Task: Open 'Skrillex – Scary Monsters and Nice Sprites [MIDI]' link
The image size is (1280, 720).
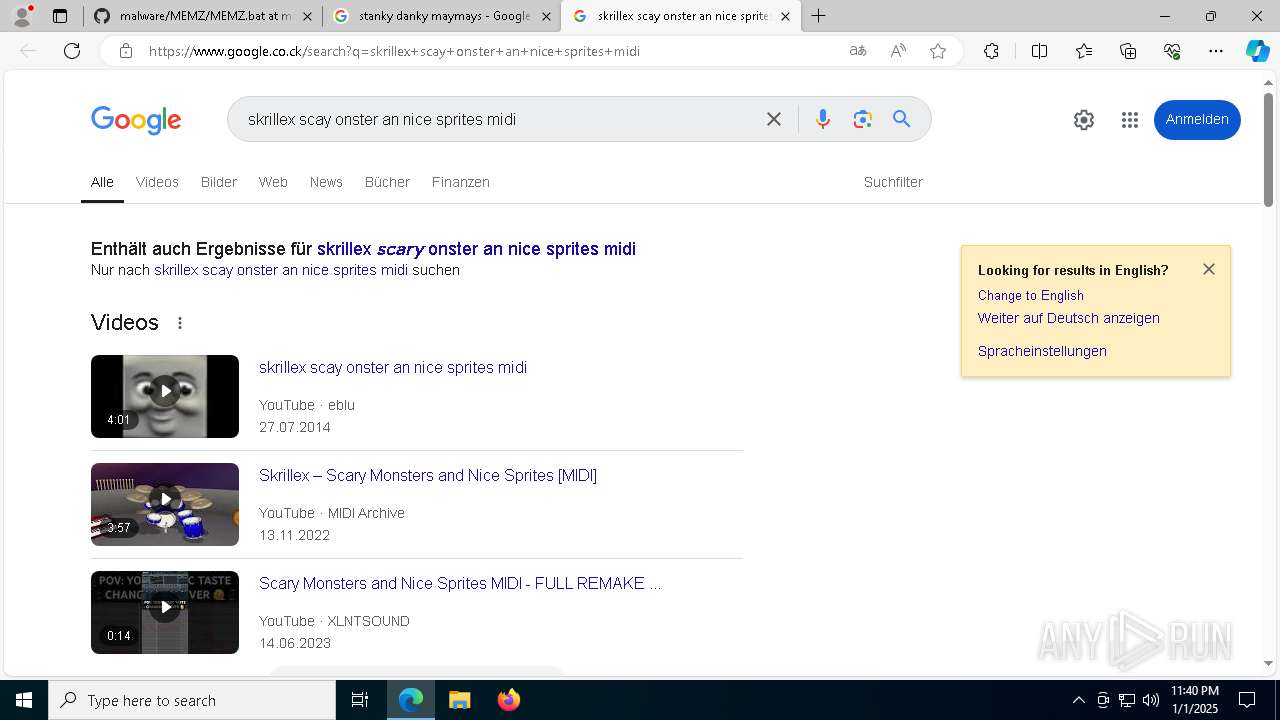Action: tap(428, 475)
